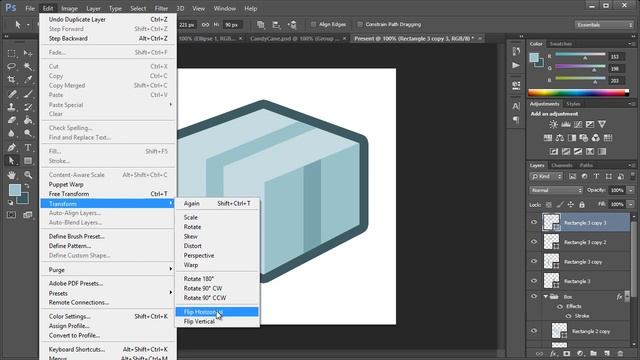
Task: Hide the Rectangle 3 copy 2 layer
Action: pos(534,242)
